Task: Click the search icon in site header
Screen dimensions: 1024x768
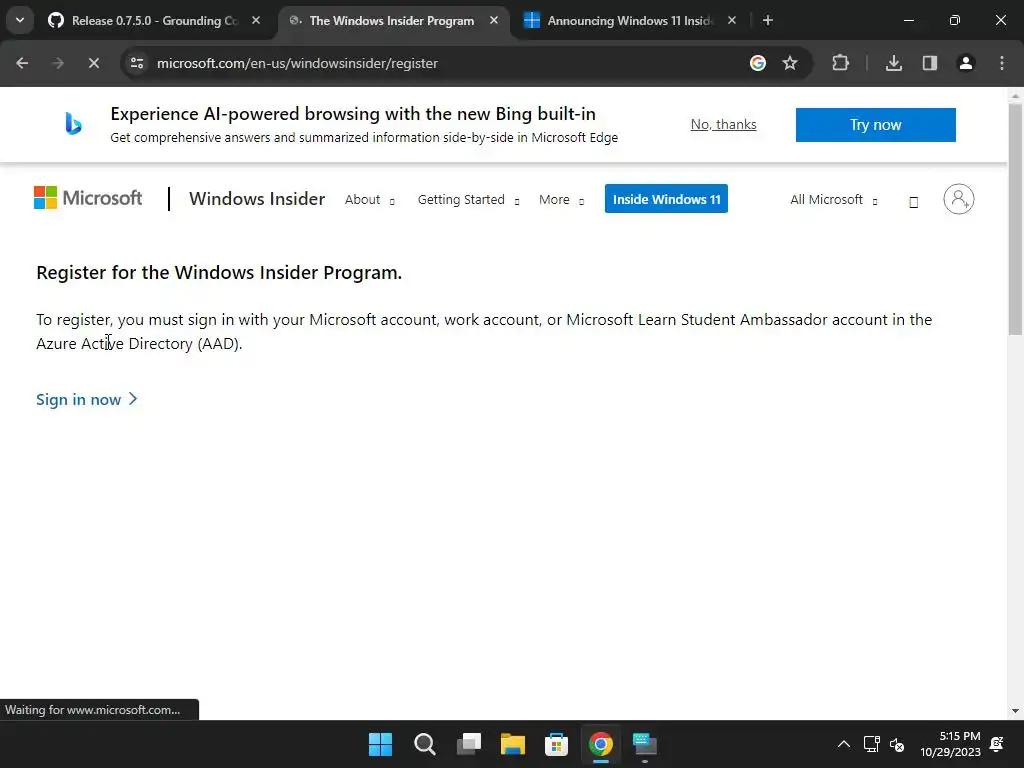Action: pyautogui.click(x=914, y=202)
